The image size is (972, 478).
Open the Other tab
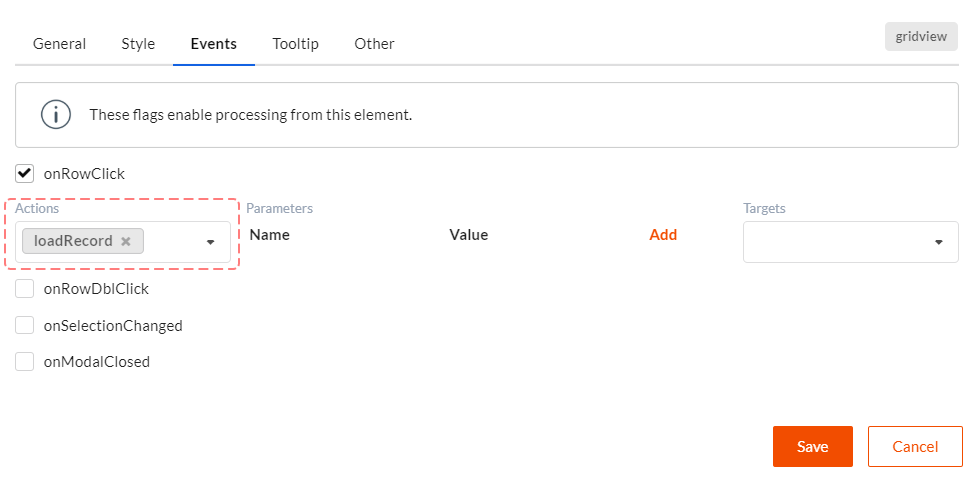(374, 44)
